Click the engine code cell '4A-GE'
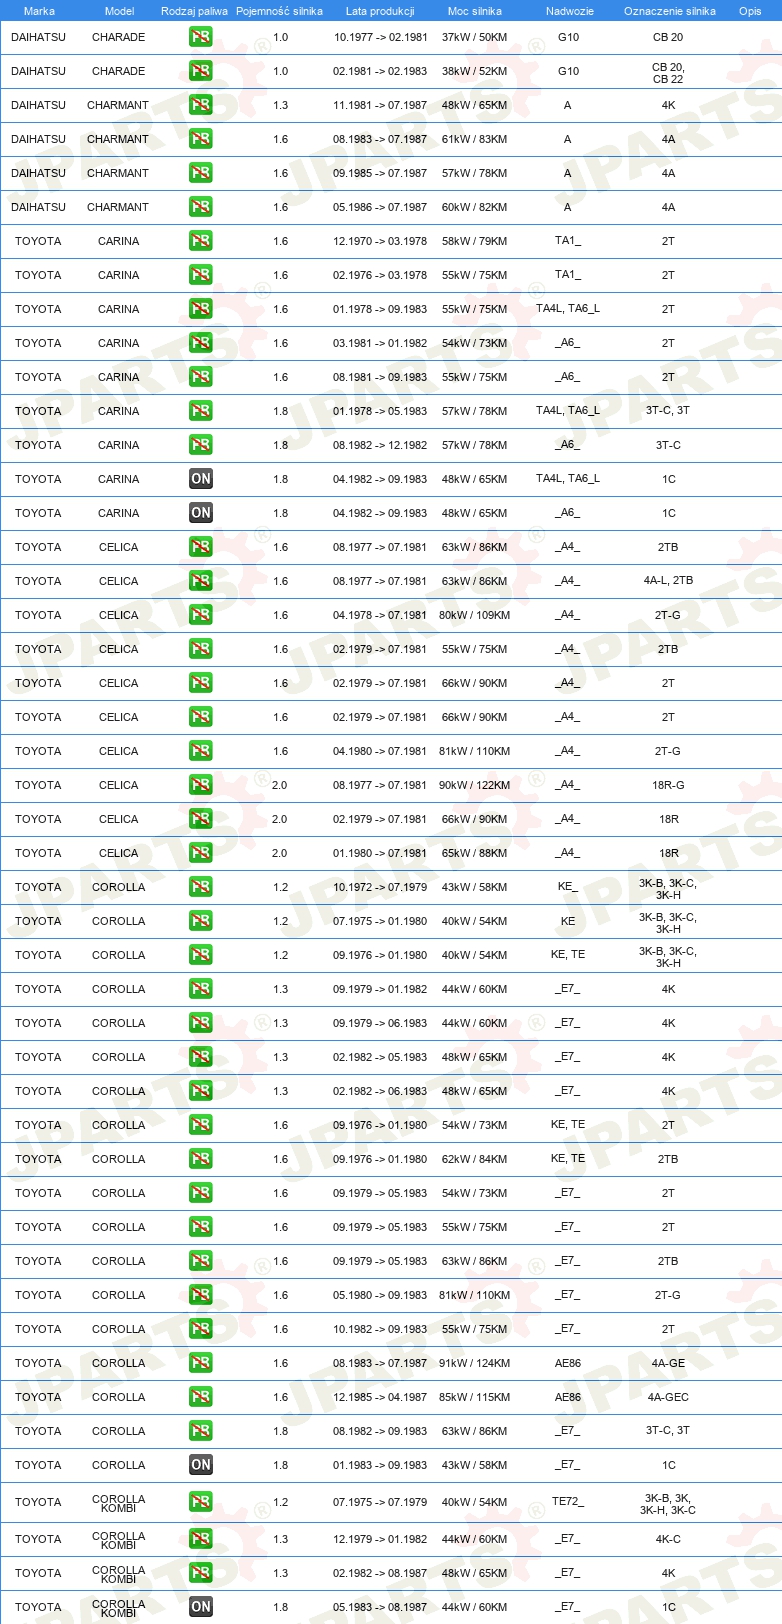The image size is (782, 1624). (x=668, y=1363)
